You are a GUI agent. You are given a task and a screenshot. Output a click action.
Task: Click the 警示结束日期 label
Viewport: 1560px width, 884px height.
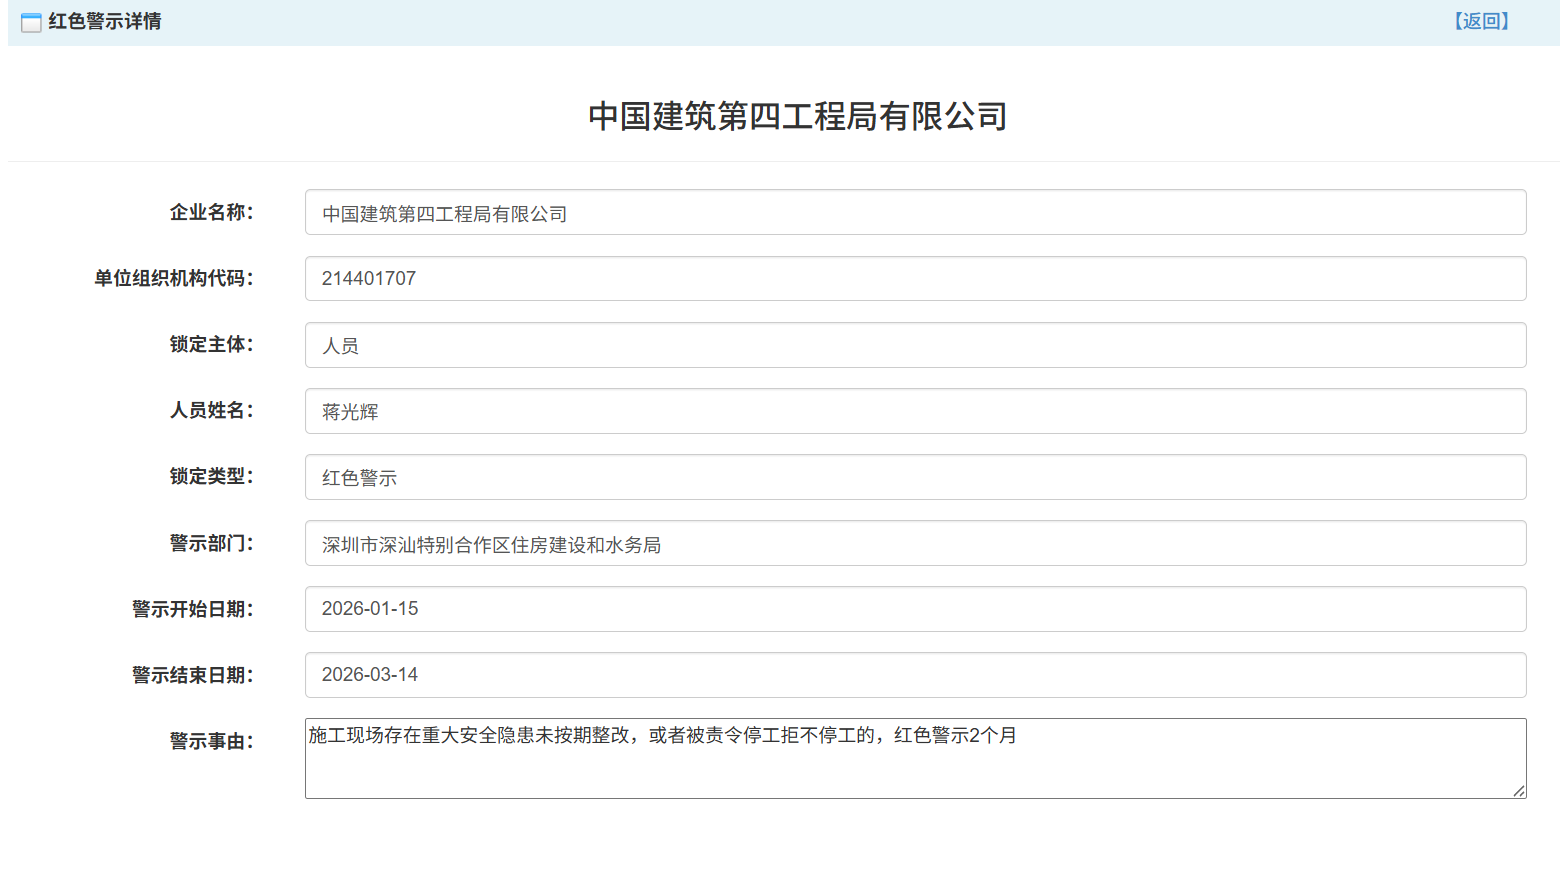pyautogui.click(x=193, y=675)
